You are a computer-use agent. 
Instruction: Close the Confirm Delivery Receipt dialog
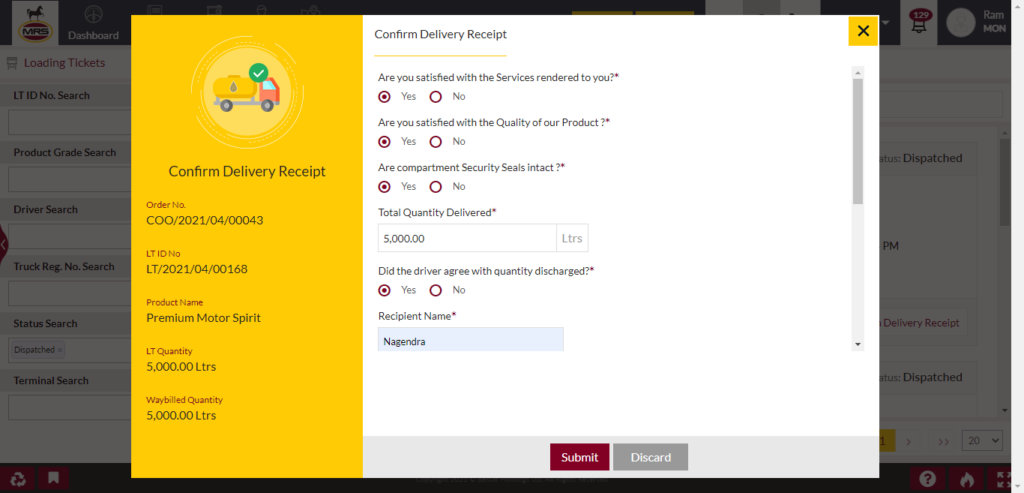[x=863, y=31]
